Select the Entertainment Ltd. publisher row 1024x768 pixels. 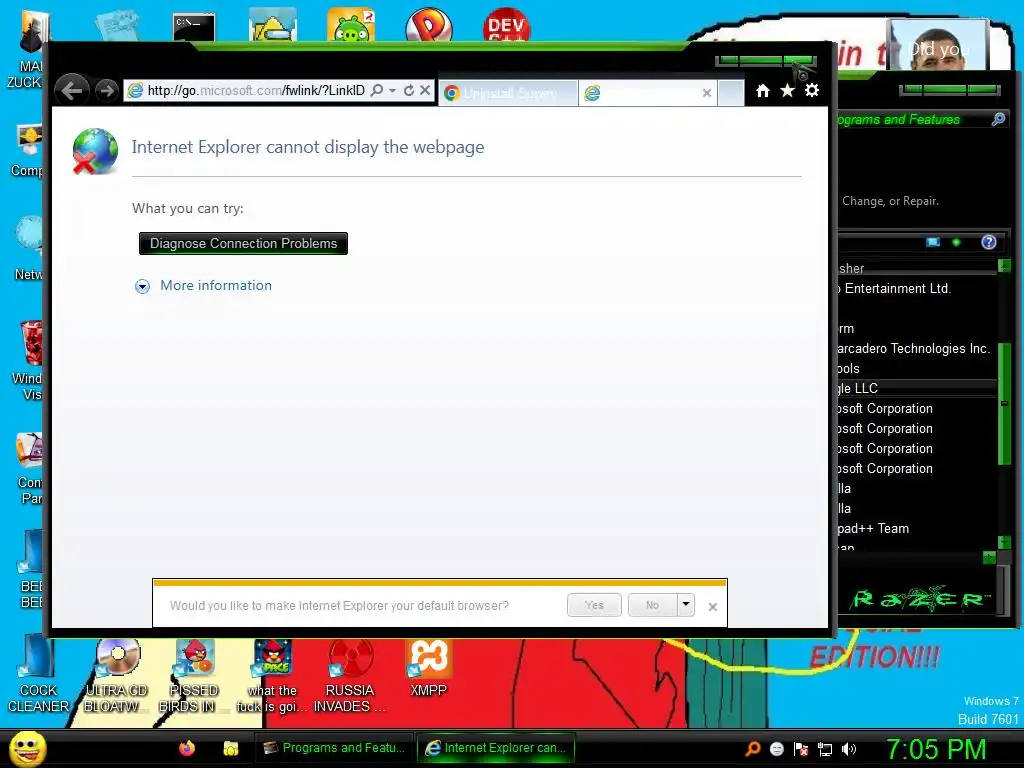(x=916, y=288)
